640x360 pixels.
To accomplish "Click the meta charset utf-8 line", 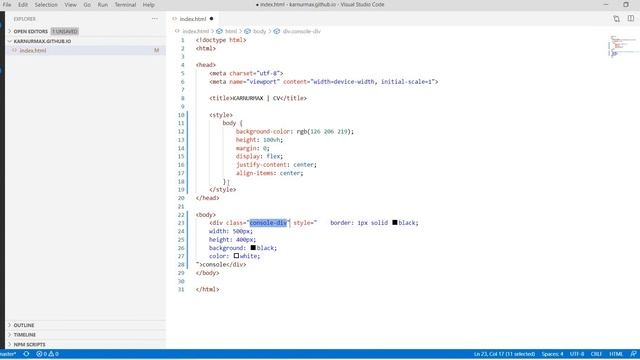I will pos(246,73).
